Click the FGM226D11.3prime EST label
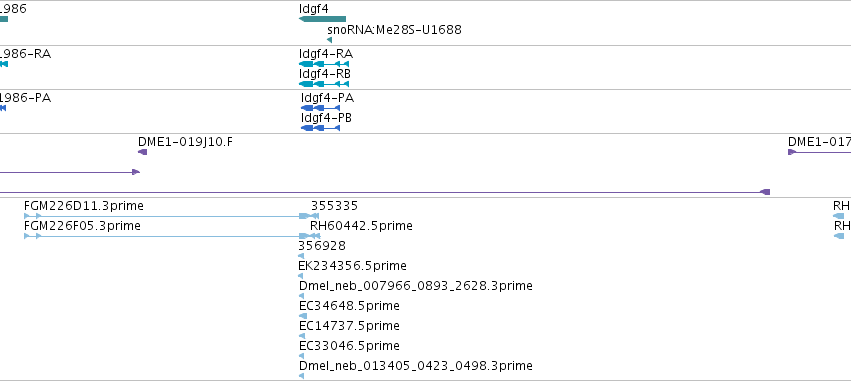Image resolution: width=851 pixels, height=381 pixels. point(84,206)
